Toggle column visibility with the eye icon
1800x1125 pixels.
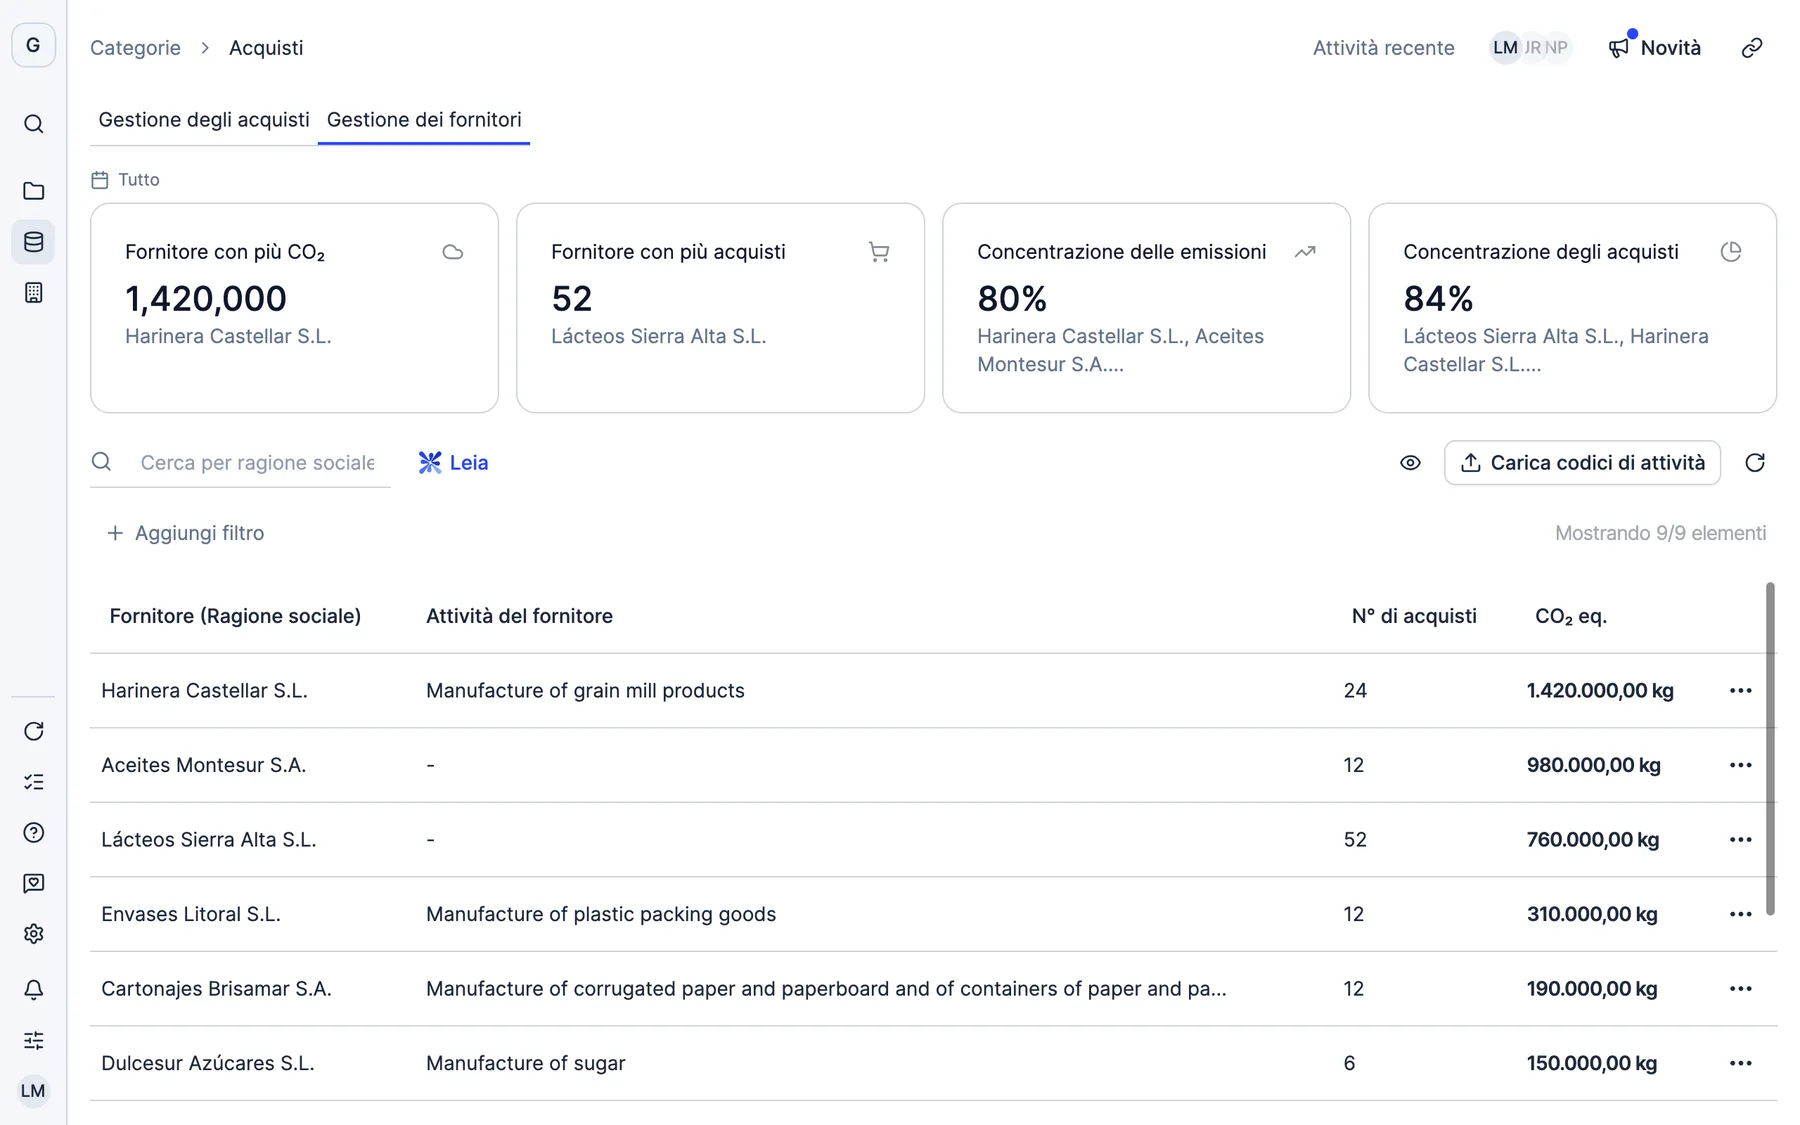(x=1410, y=463)
